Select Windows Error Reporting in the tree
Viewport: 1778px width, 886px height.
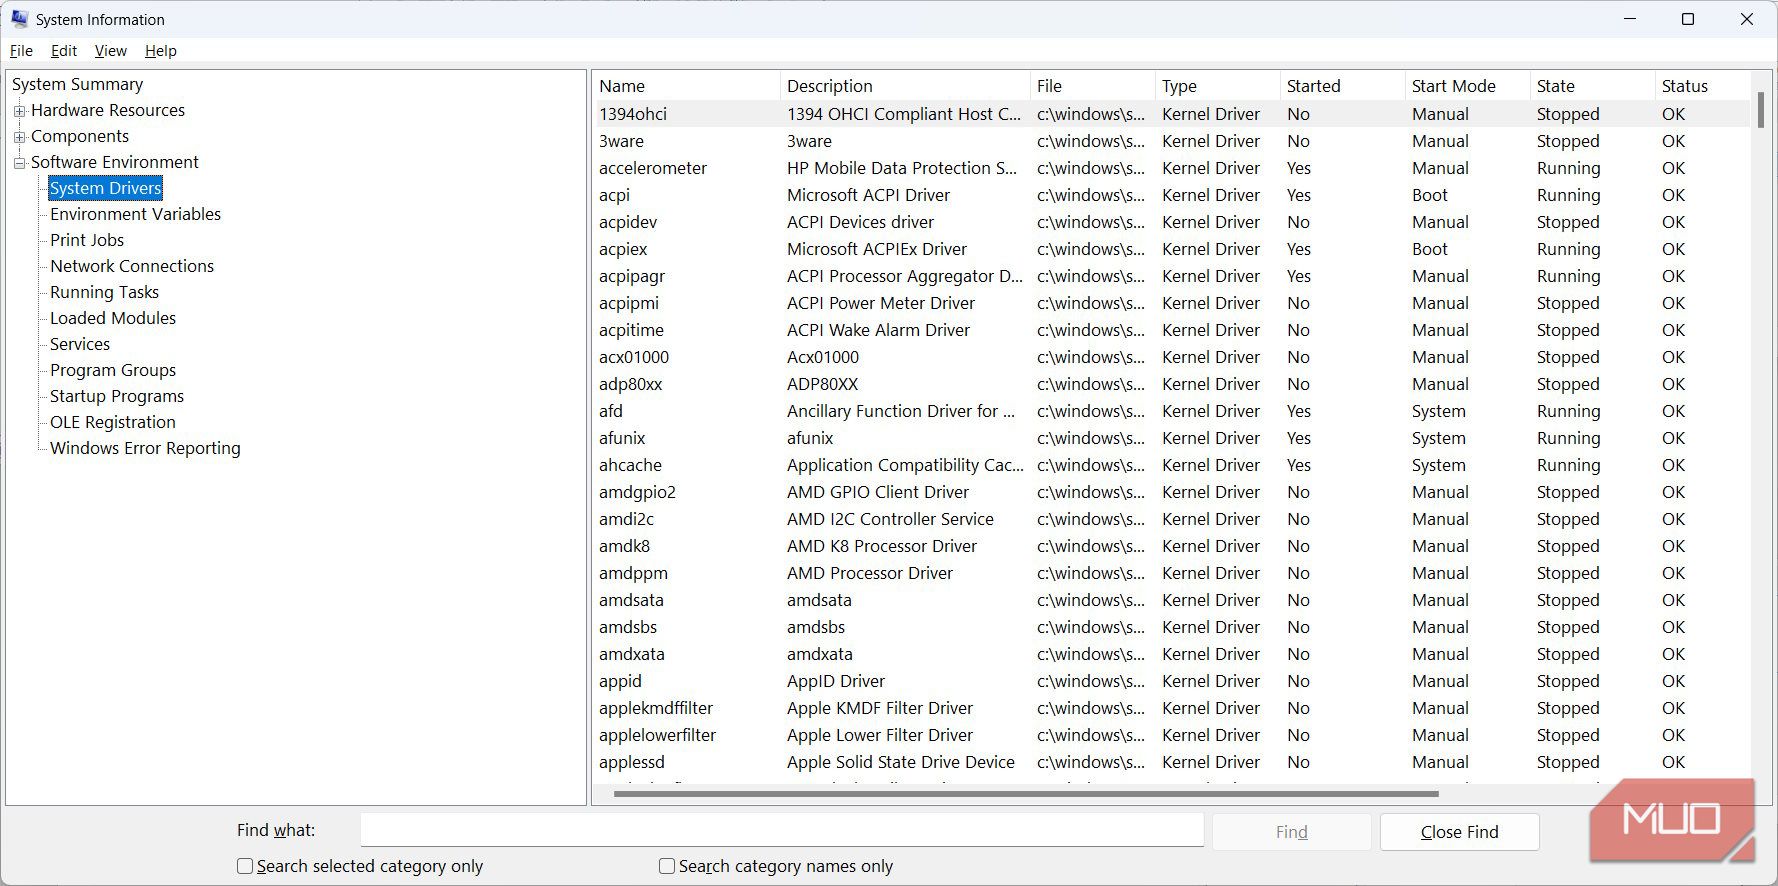tap(145, 448)
